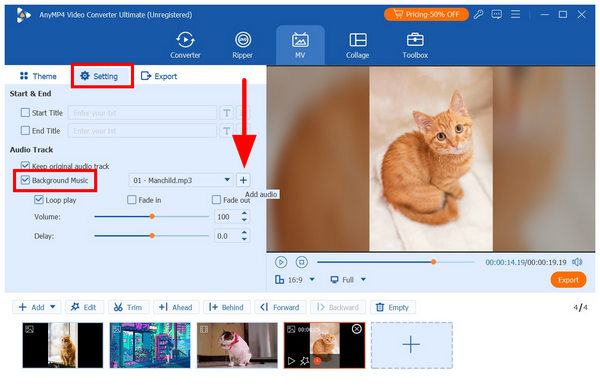Open the feedback message icon

pyautogui.click(x=497, y=15)
